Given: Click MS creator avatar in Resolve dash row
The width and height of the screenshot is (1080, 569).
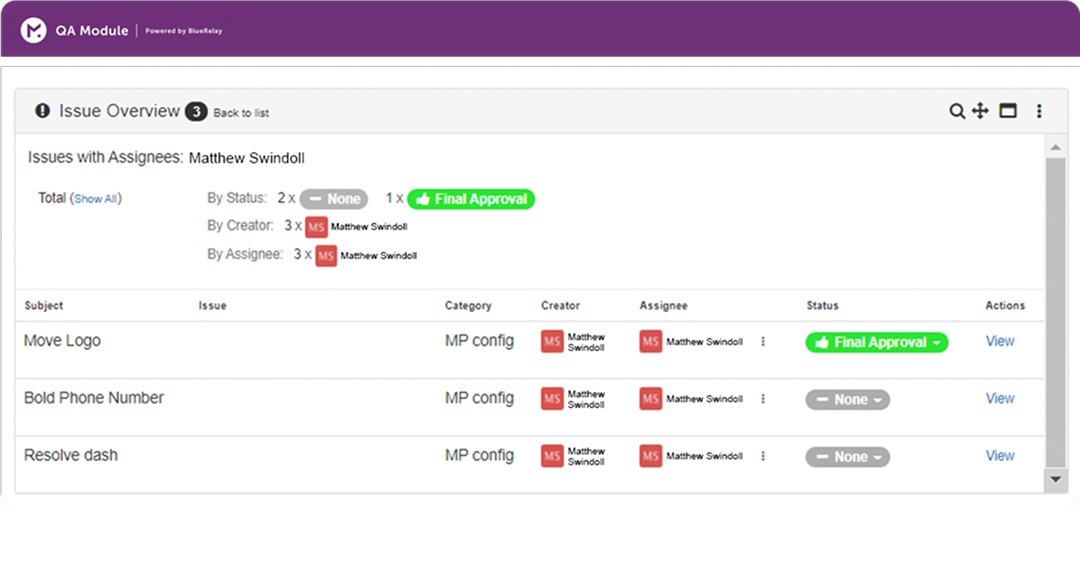Looking at the screenshot, I should pos(552,456).
